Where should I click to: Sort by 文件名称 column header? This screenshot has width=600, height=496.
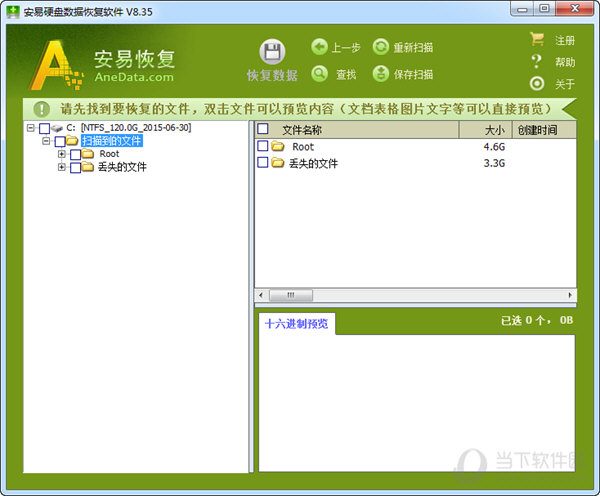[357, 130]
